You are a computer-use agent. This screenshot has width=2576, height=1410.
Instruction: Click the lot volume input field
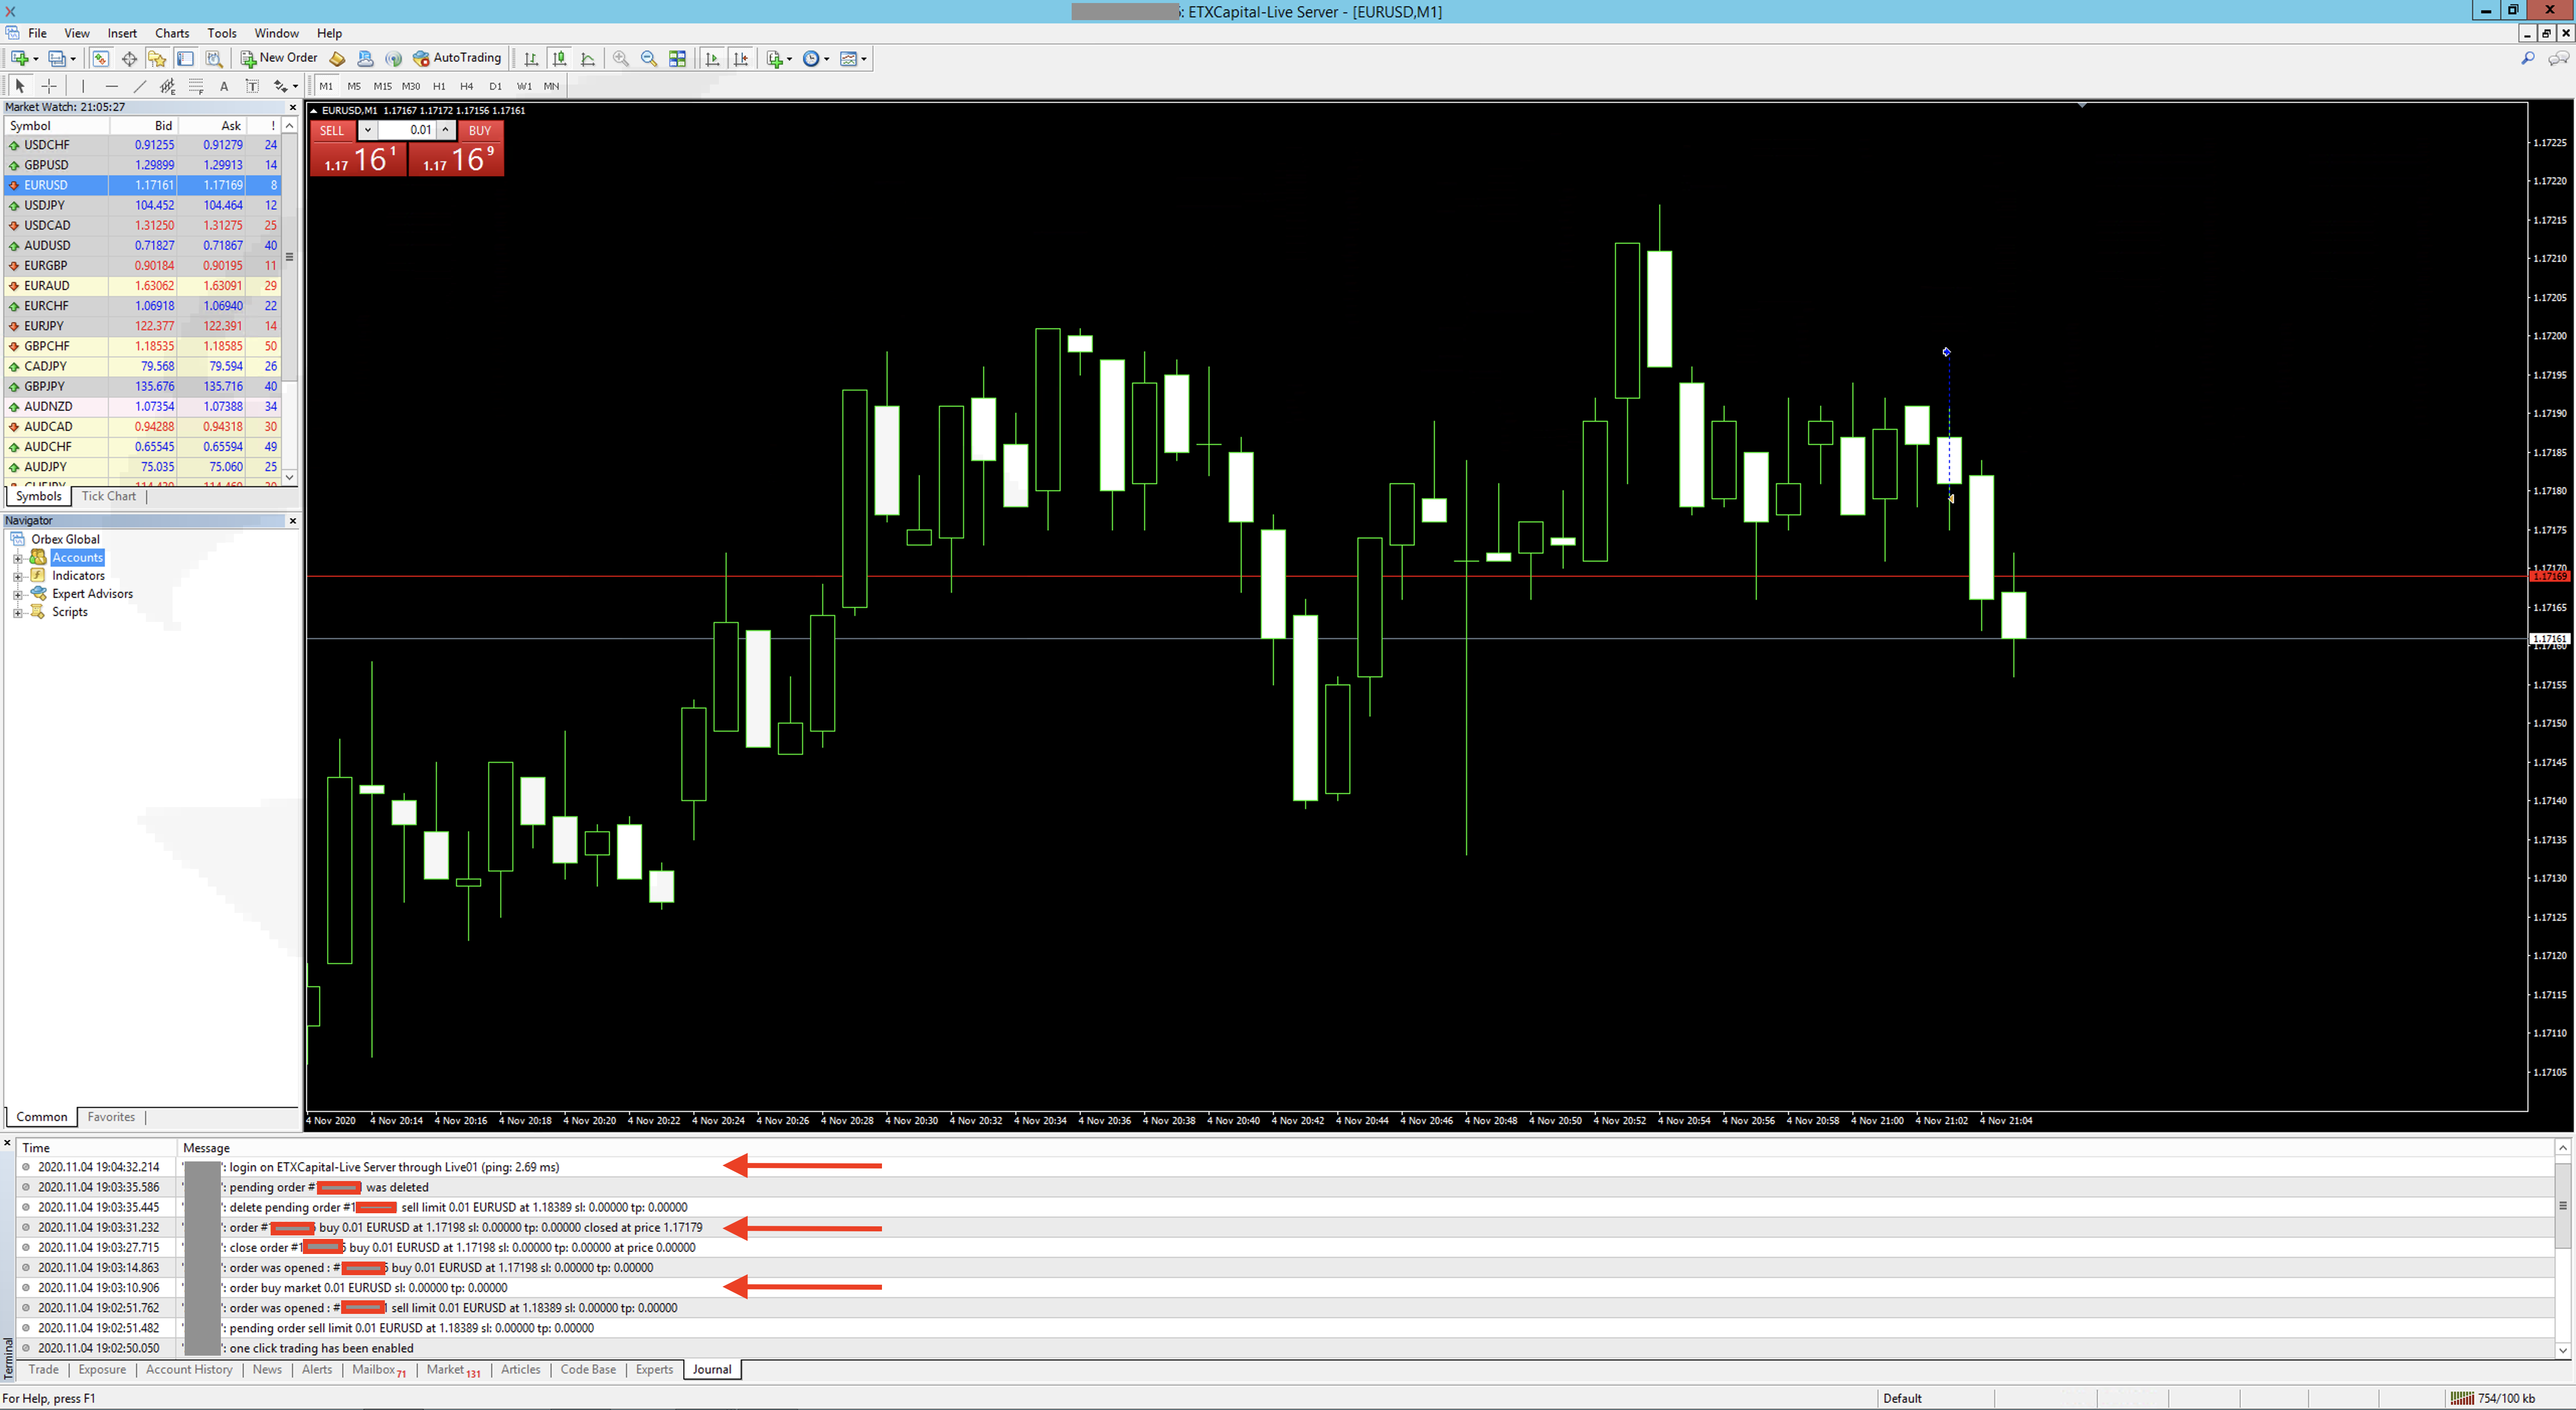[408, 131]
